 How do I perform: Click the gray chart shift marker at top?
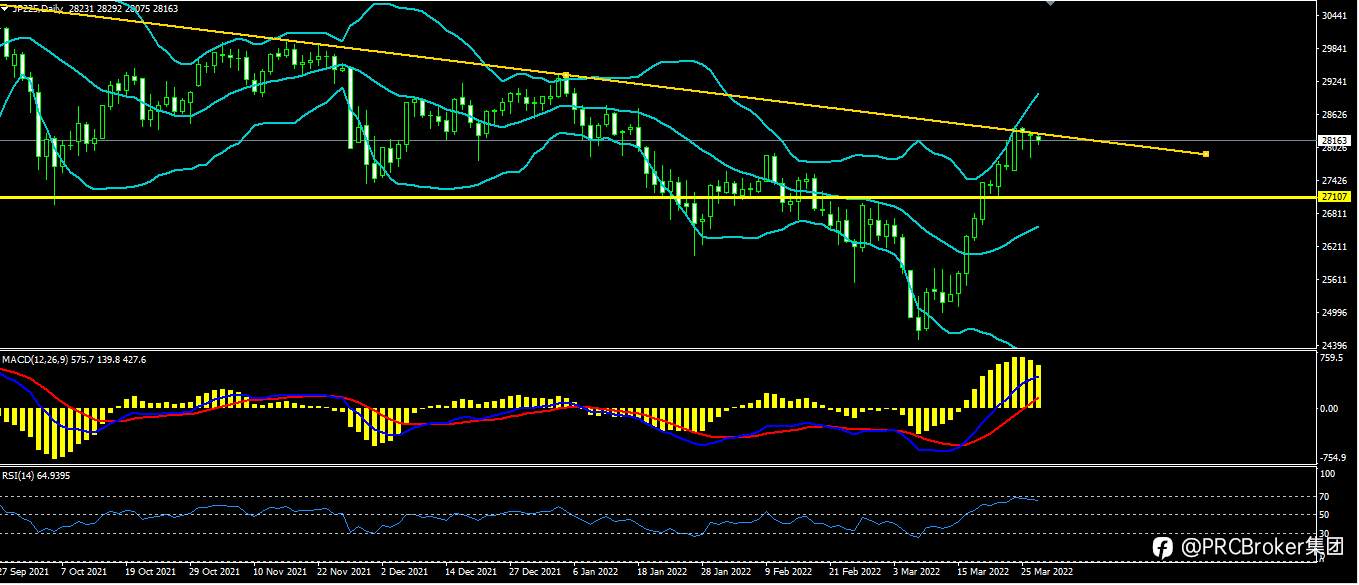click(1048, 3)
